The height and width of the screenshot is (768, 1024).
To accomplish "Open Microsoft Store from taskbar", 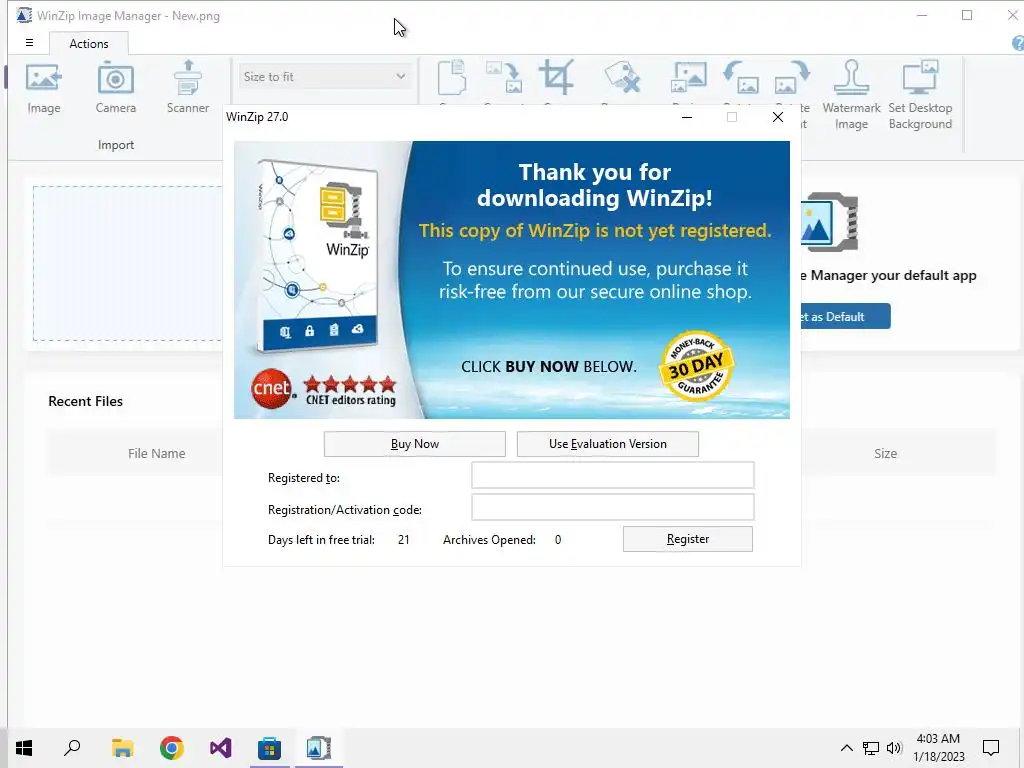I will click(x=269, y=748).
